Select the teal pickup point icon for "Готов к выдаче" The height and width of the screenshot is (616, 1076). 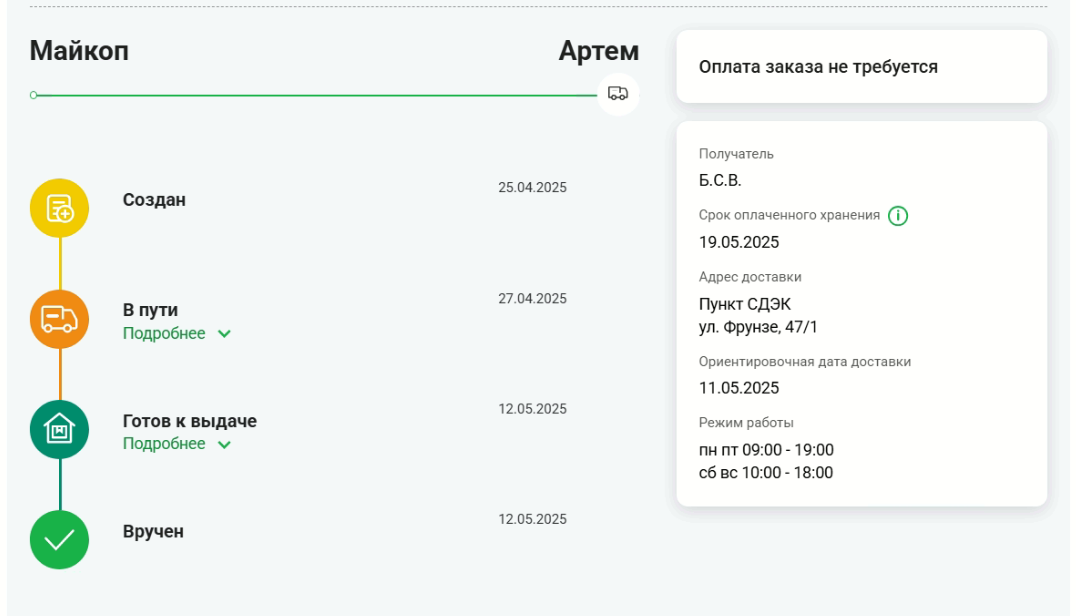click(x=59, y=429)
